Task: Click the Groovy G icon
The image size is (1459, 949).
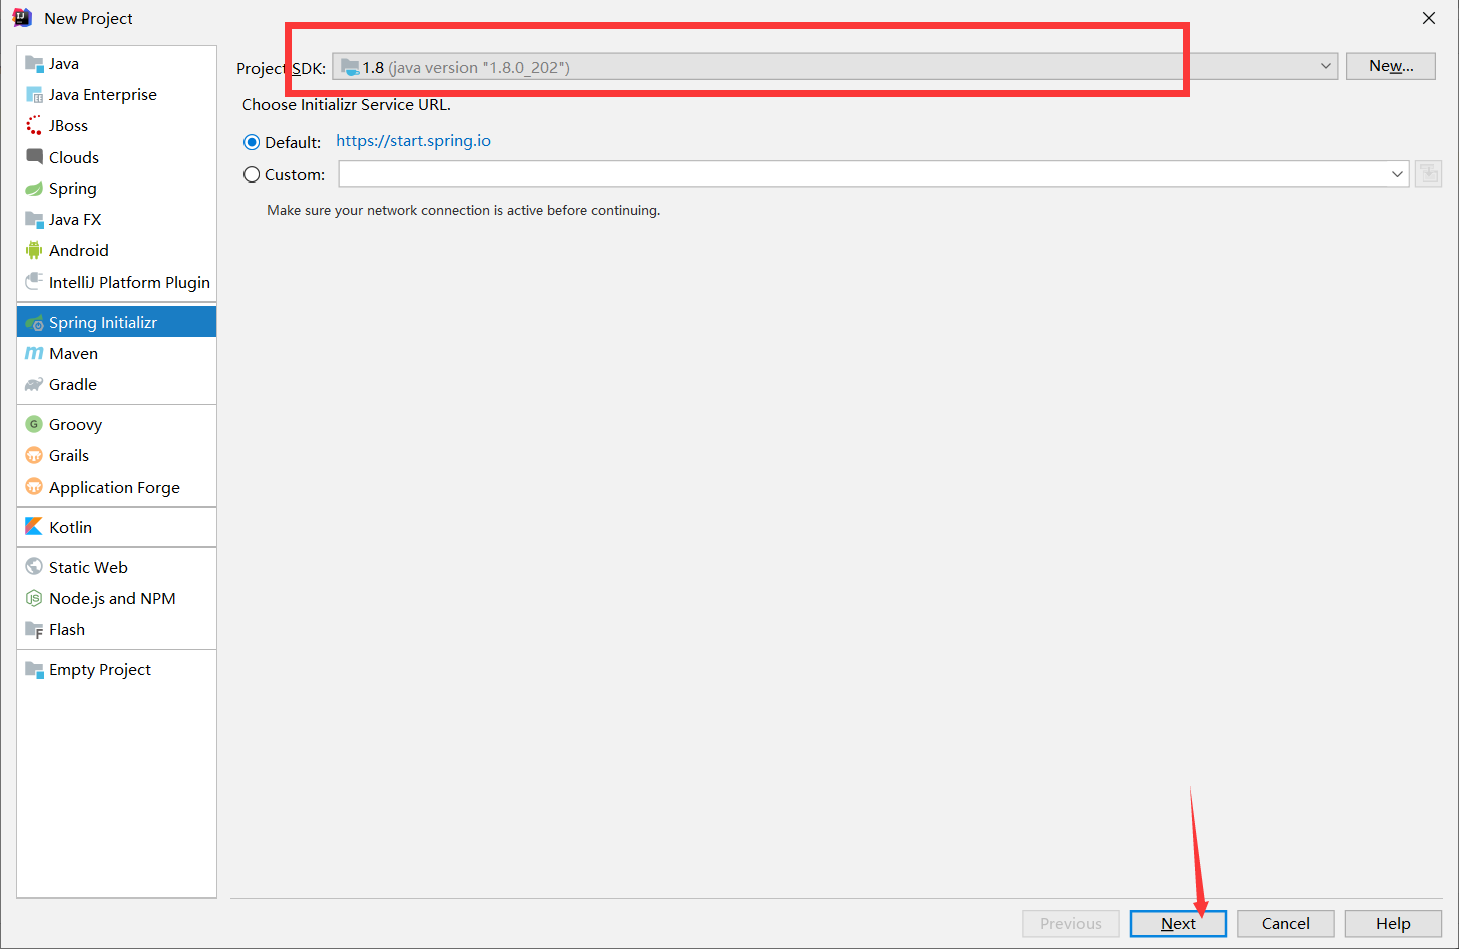Action: pyautogui.click(x=34, y=425)
